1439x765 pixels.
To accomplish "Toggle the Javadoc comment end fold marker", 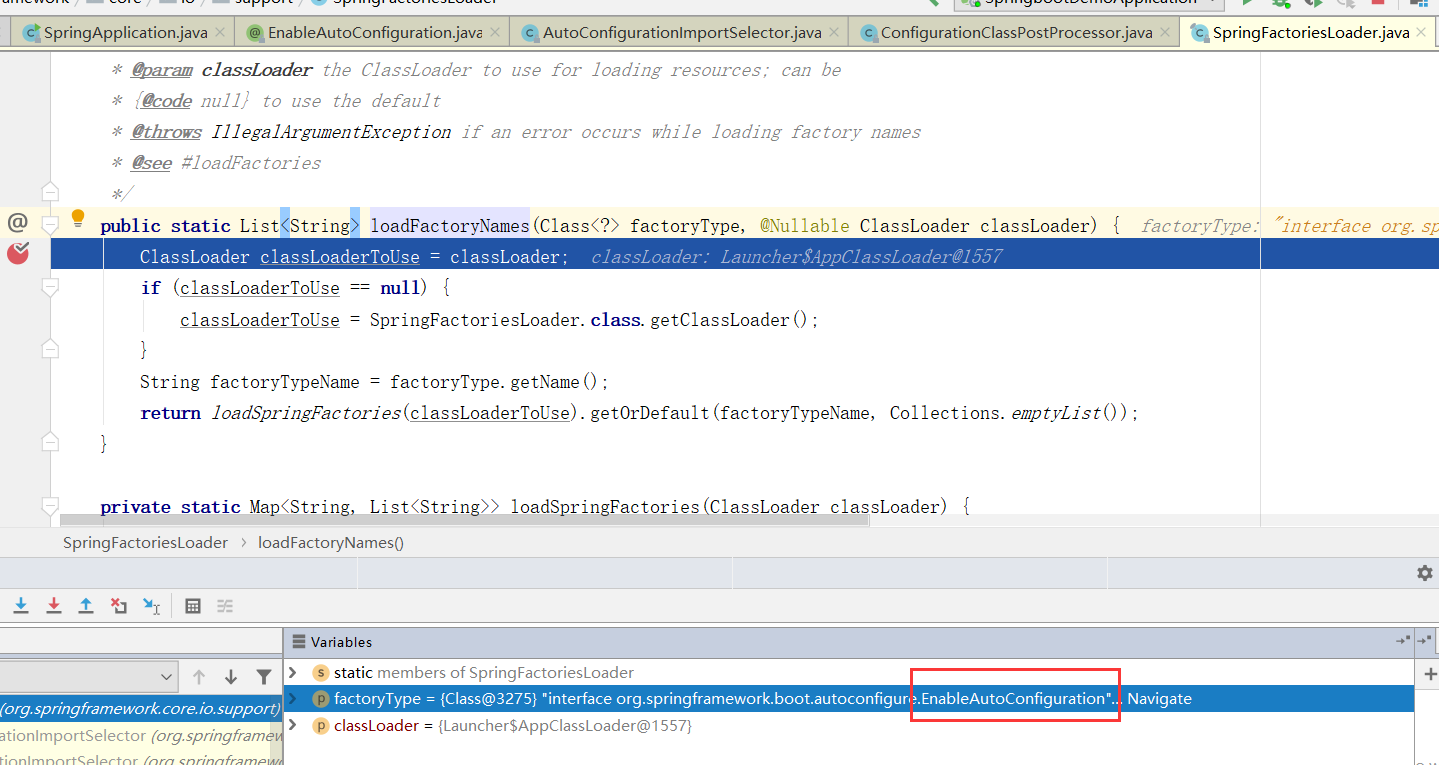I will (x=50, y=192).
